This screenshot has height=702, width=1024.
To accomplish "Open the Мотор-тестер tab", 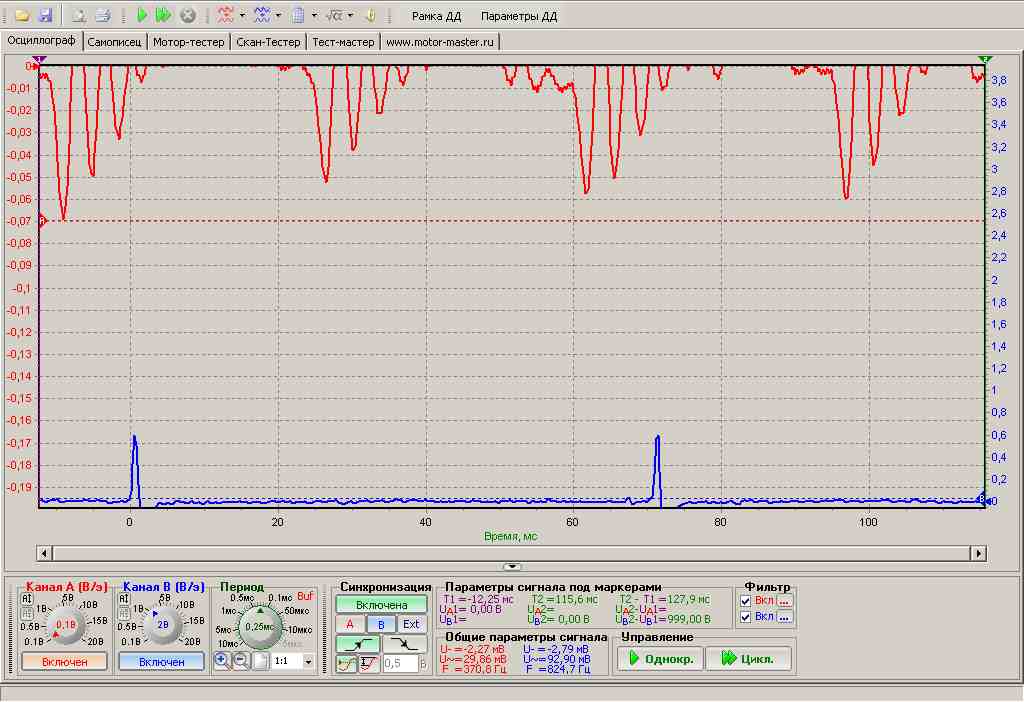I will point(188,42).
